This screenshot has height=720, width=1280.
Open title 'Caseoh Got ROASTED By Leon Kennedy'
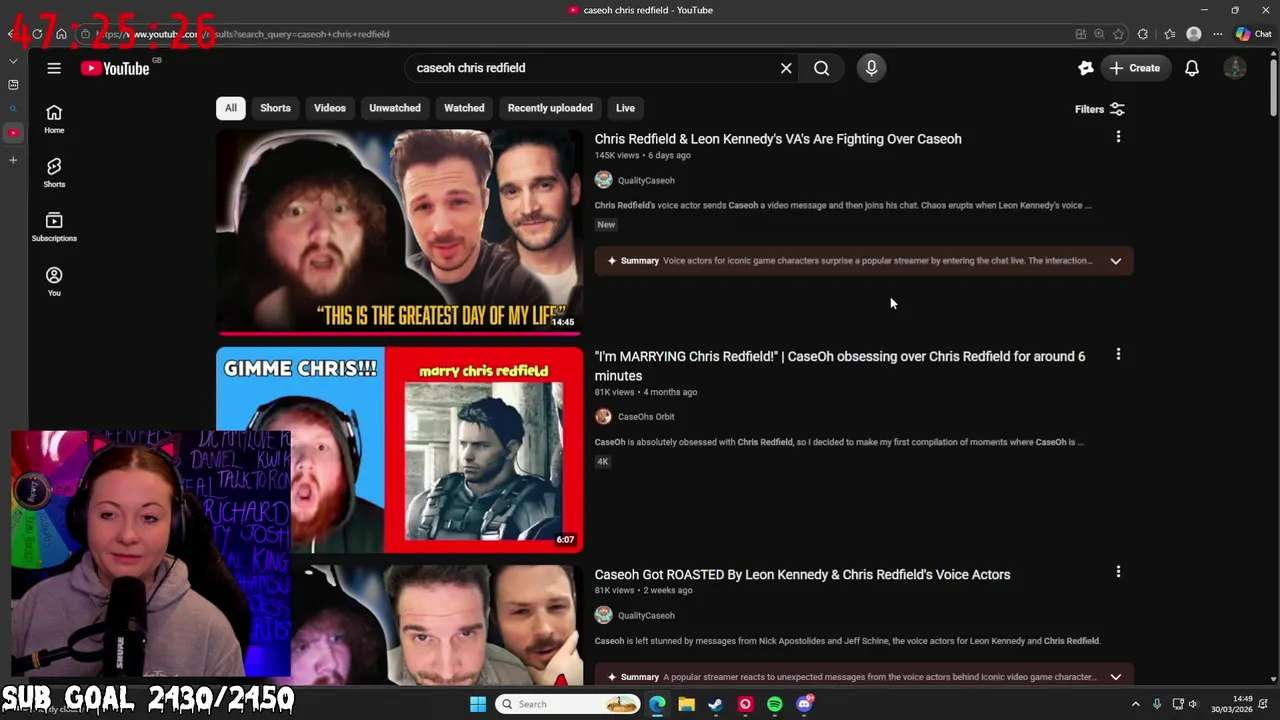tap(802, 574)
